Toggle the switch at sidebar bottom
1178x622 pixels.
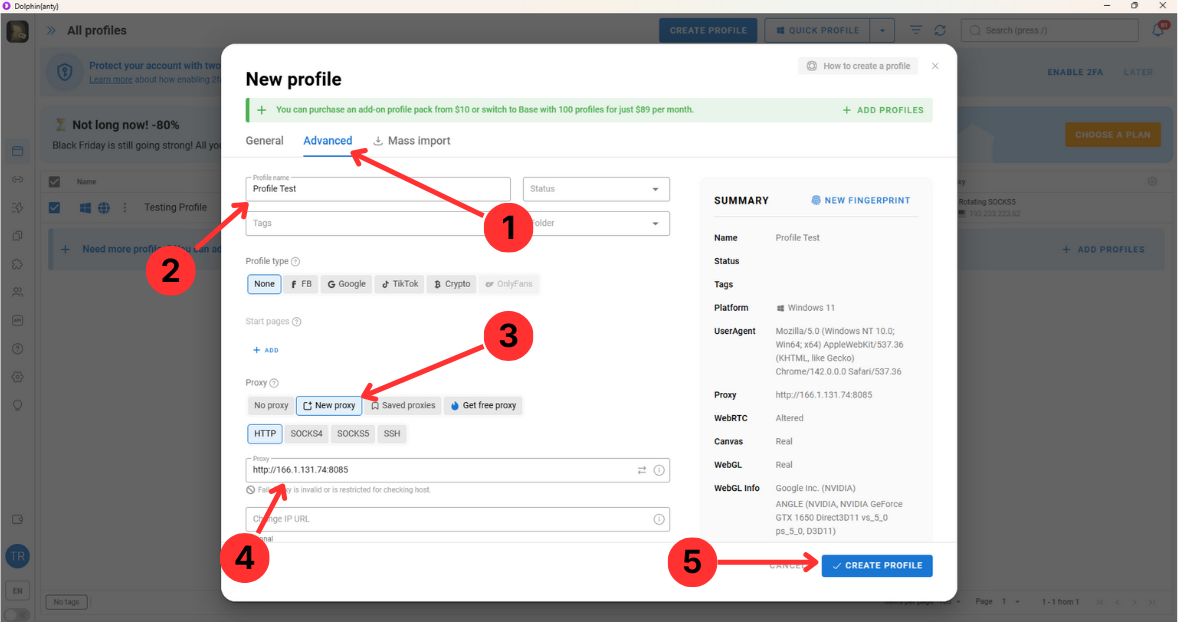point(17,614)
